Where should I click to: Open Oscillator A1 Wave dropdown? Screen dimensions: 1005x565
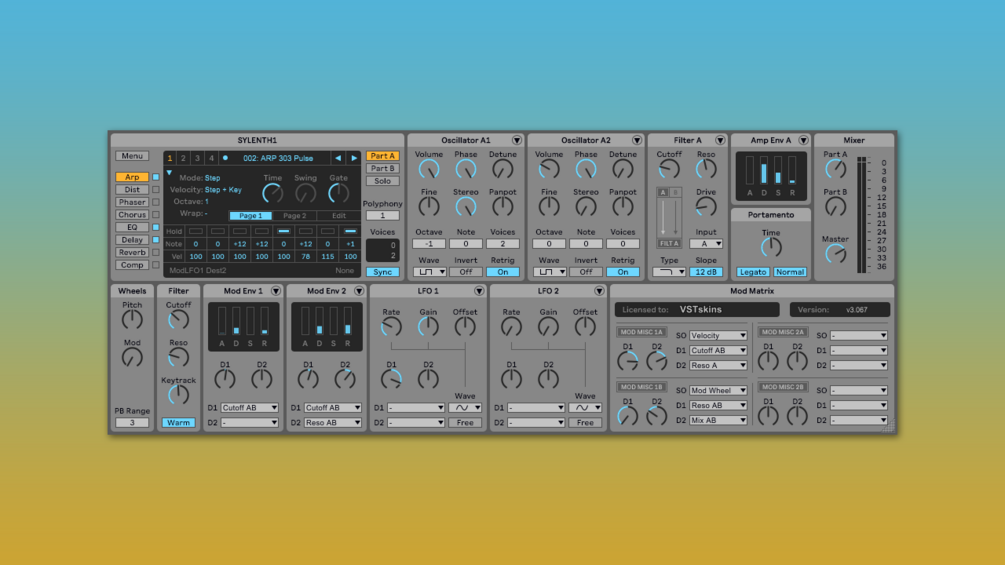pos(429,272)
